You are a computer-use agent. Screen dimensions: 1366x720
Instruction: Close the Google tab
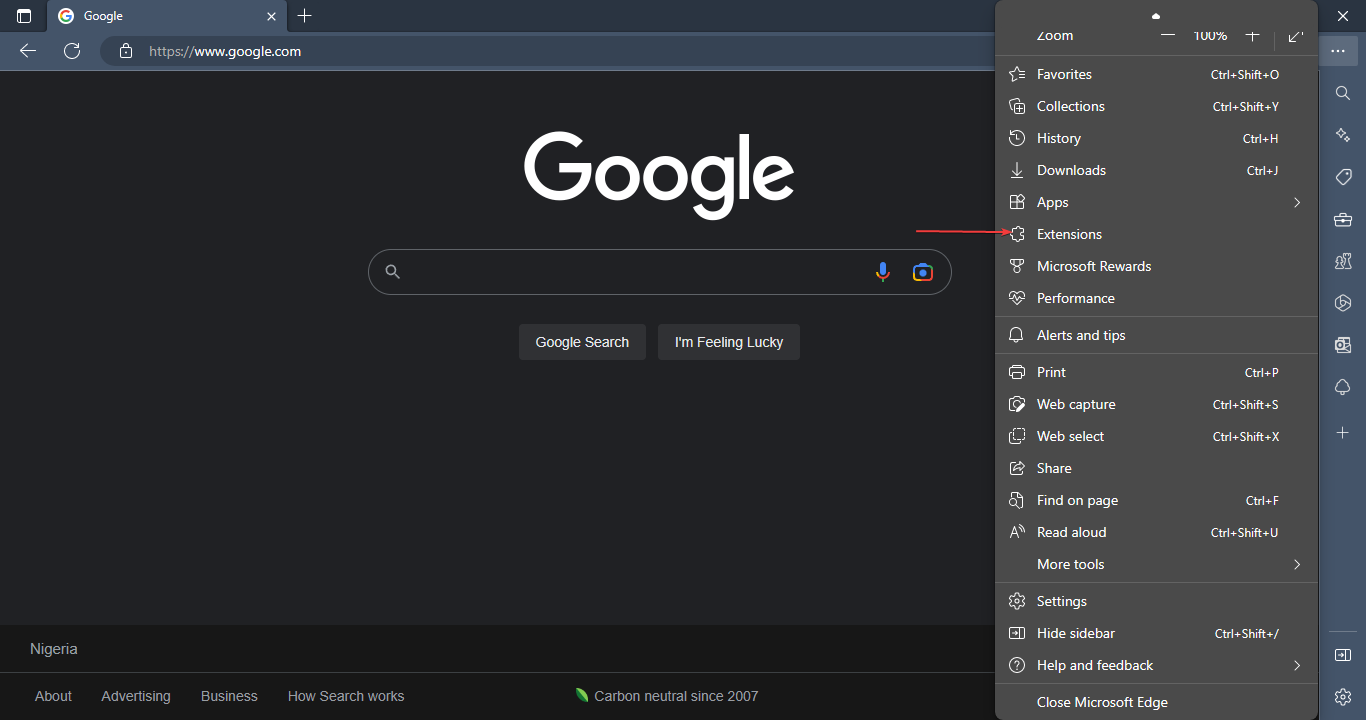(x=271, y=16)
